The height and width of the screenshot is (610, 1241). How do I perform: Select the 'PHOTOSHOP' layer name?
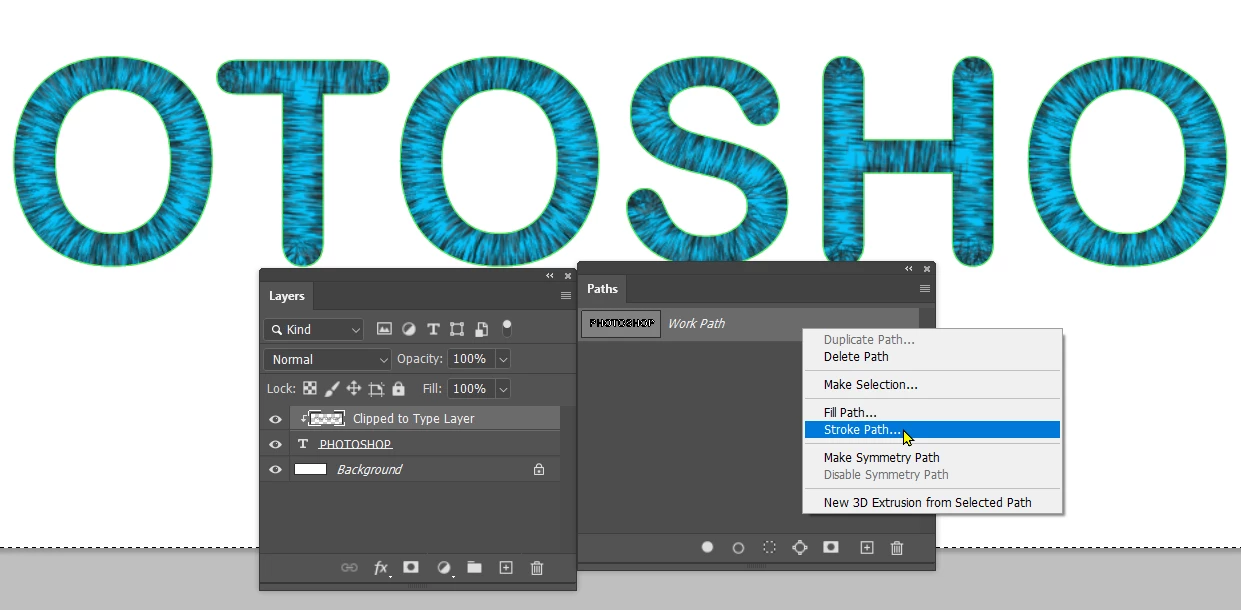(355, 444)
